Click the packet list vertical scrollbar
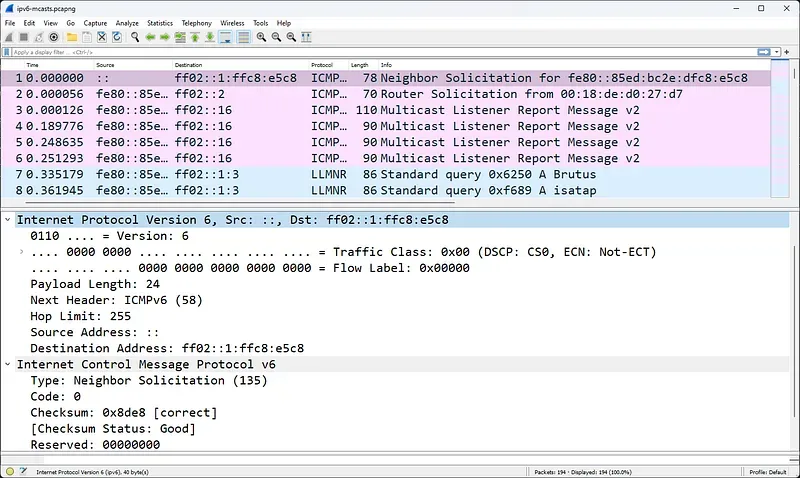 [794, 73]
